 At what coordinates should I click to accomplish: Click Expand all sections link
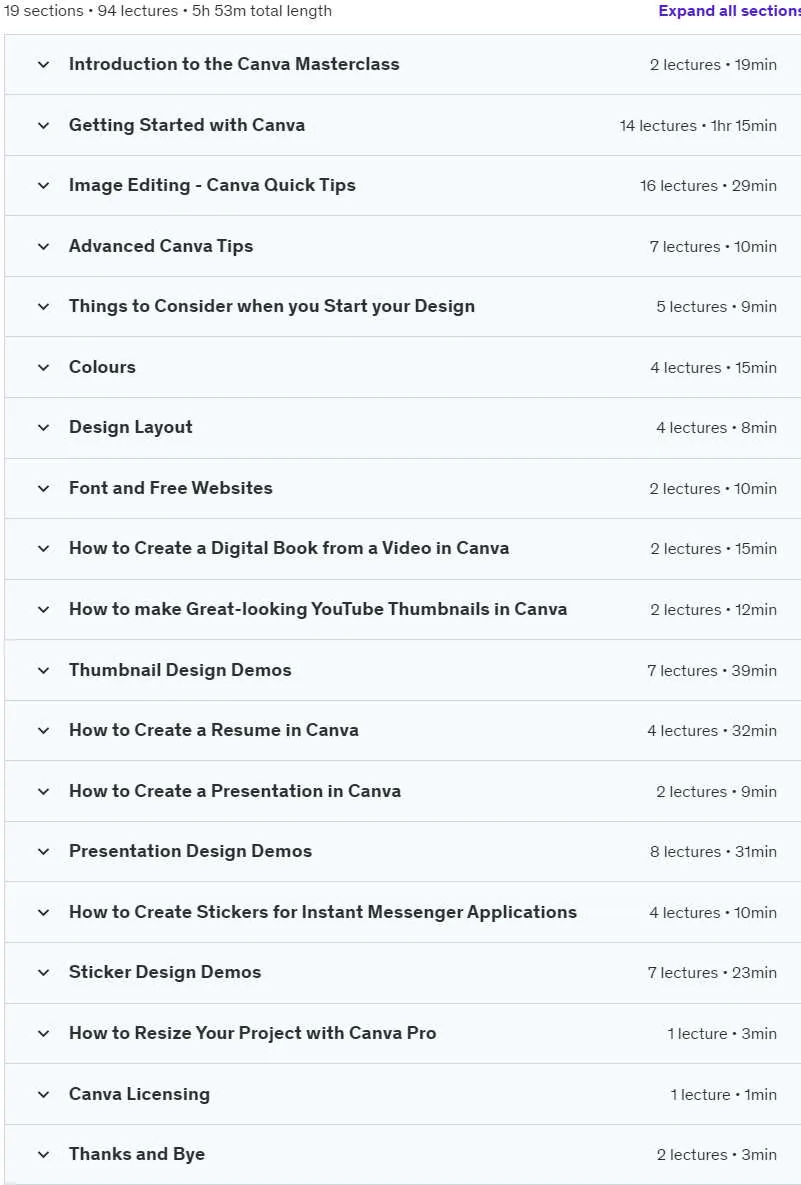(729, 11)
